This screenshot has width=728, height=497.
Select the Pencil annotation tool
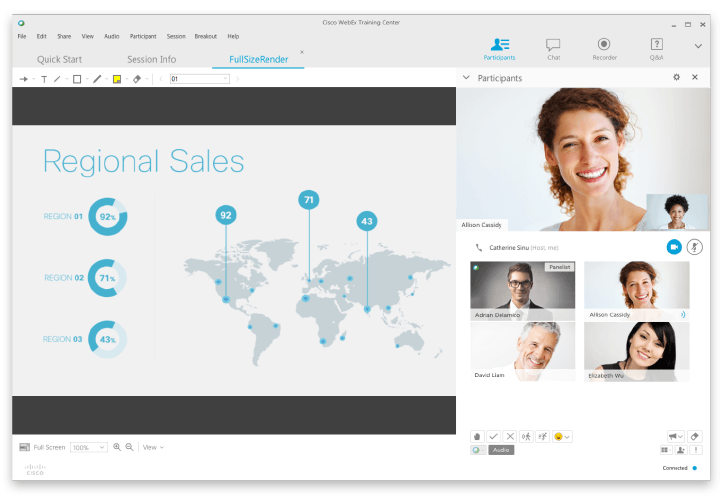97,79
